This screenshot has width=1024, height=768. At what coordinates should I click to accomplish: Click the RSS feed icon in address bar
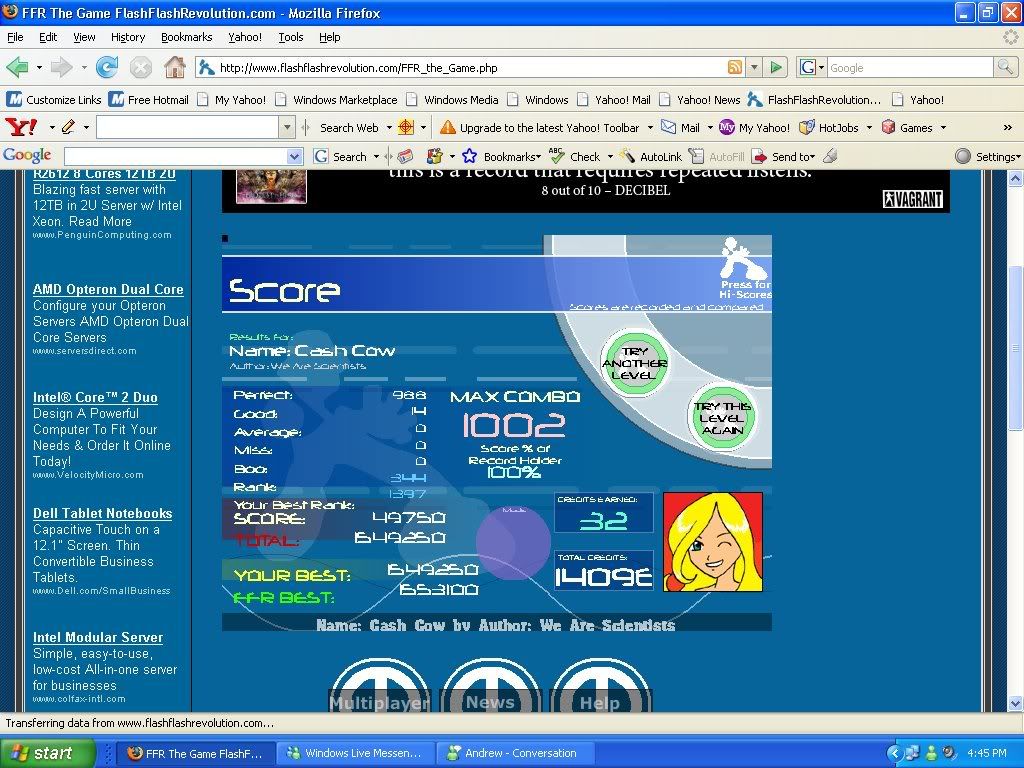[x=735, y=68]
